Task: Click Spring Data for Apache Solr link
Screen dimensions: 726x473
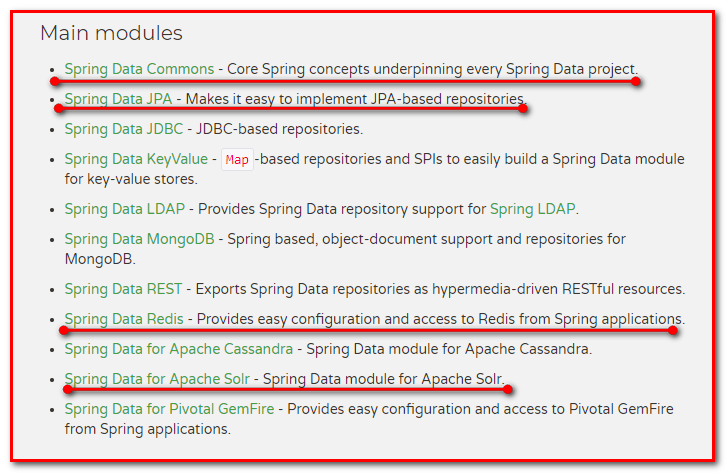Action: point(157,379)
